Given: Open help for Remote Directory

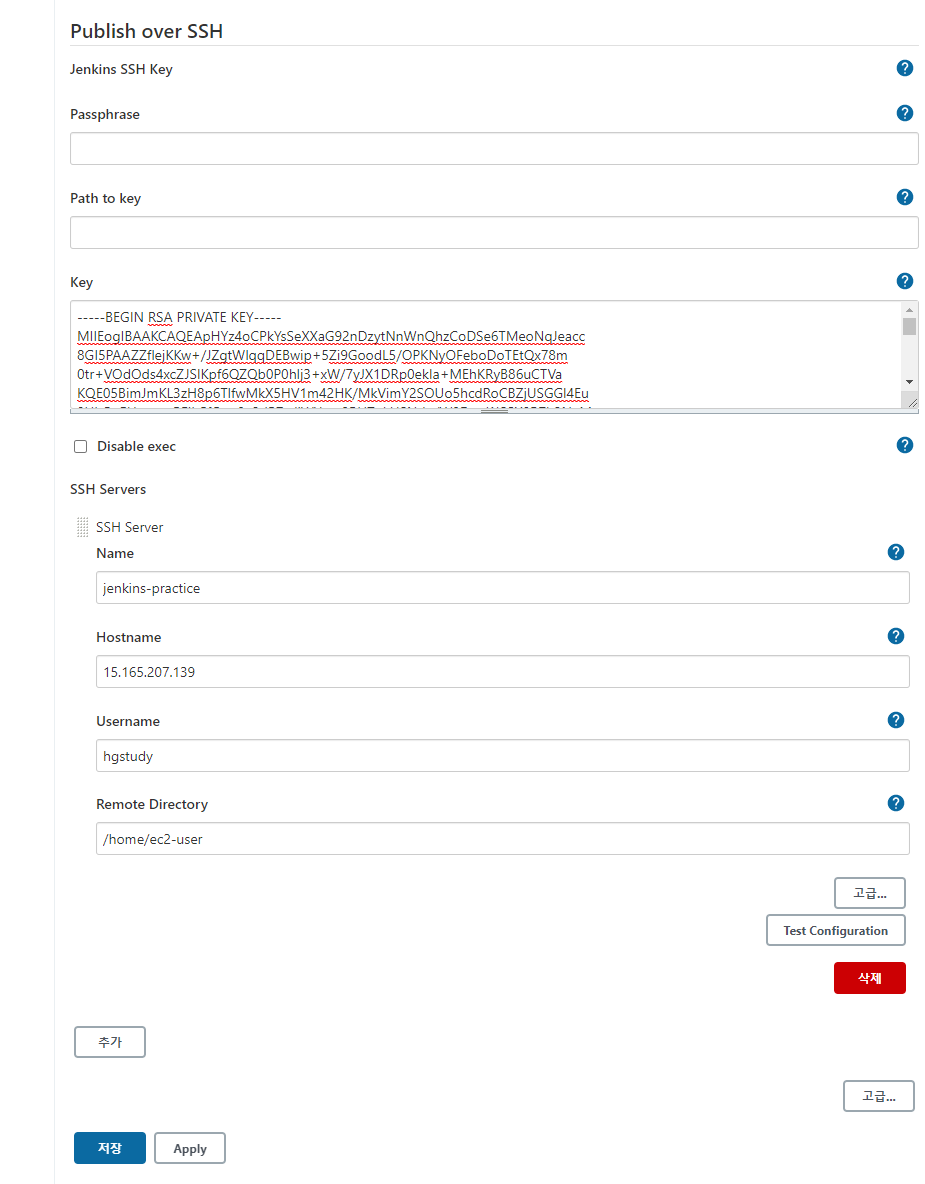Looking at the screenshot, I should [x=896, y=802].
